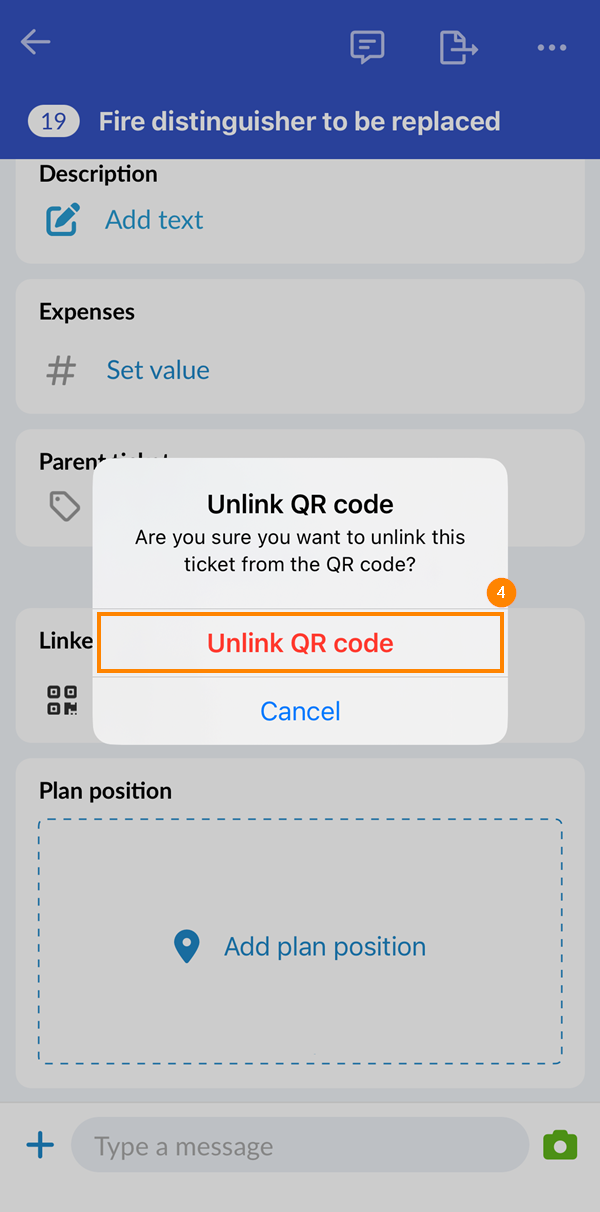The height and width of the screenshot is (1212, 600).
Task: Open the comments chat icon
Action: pos(367,47)
